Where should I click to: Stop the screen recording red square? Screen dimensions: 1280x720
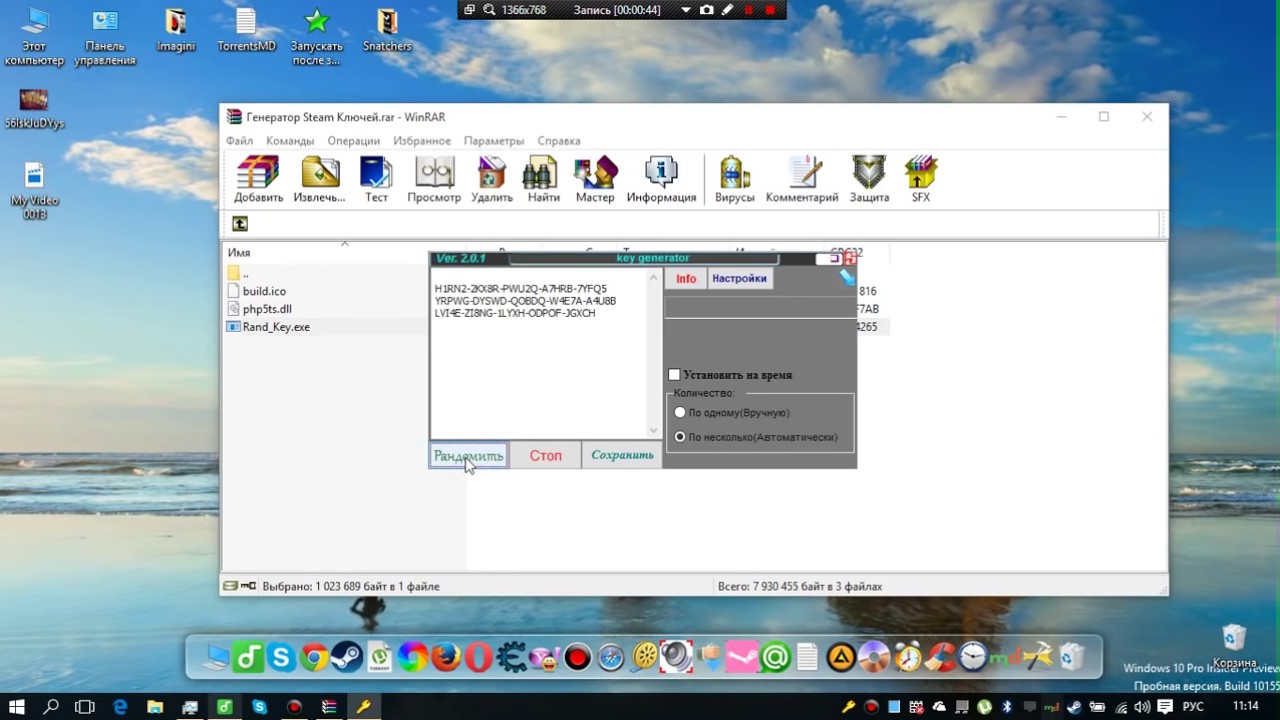[770, 9]
